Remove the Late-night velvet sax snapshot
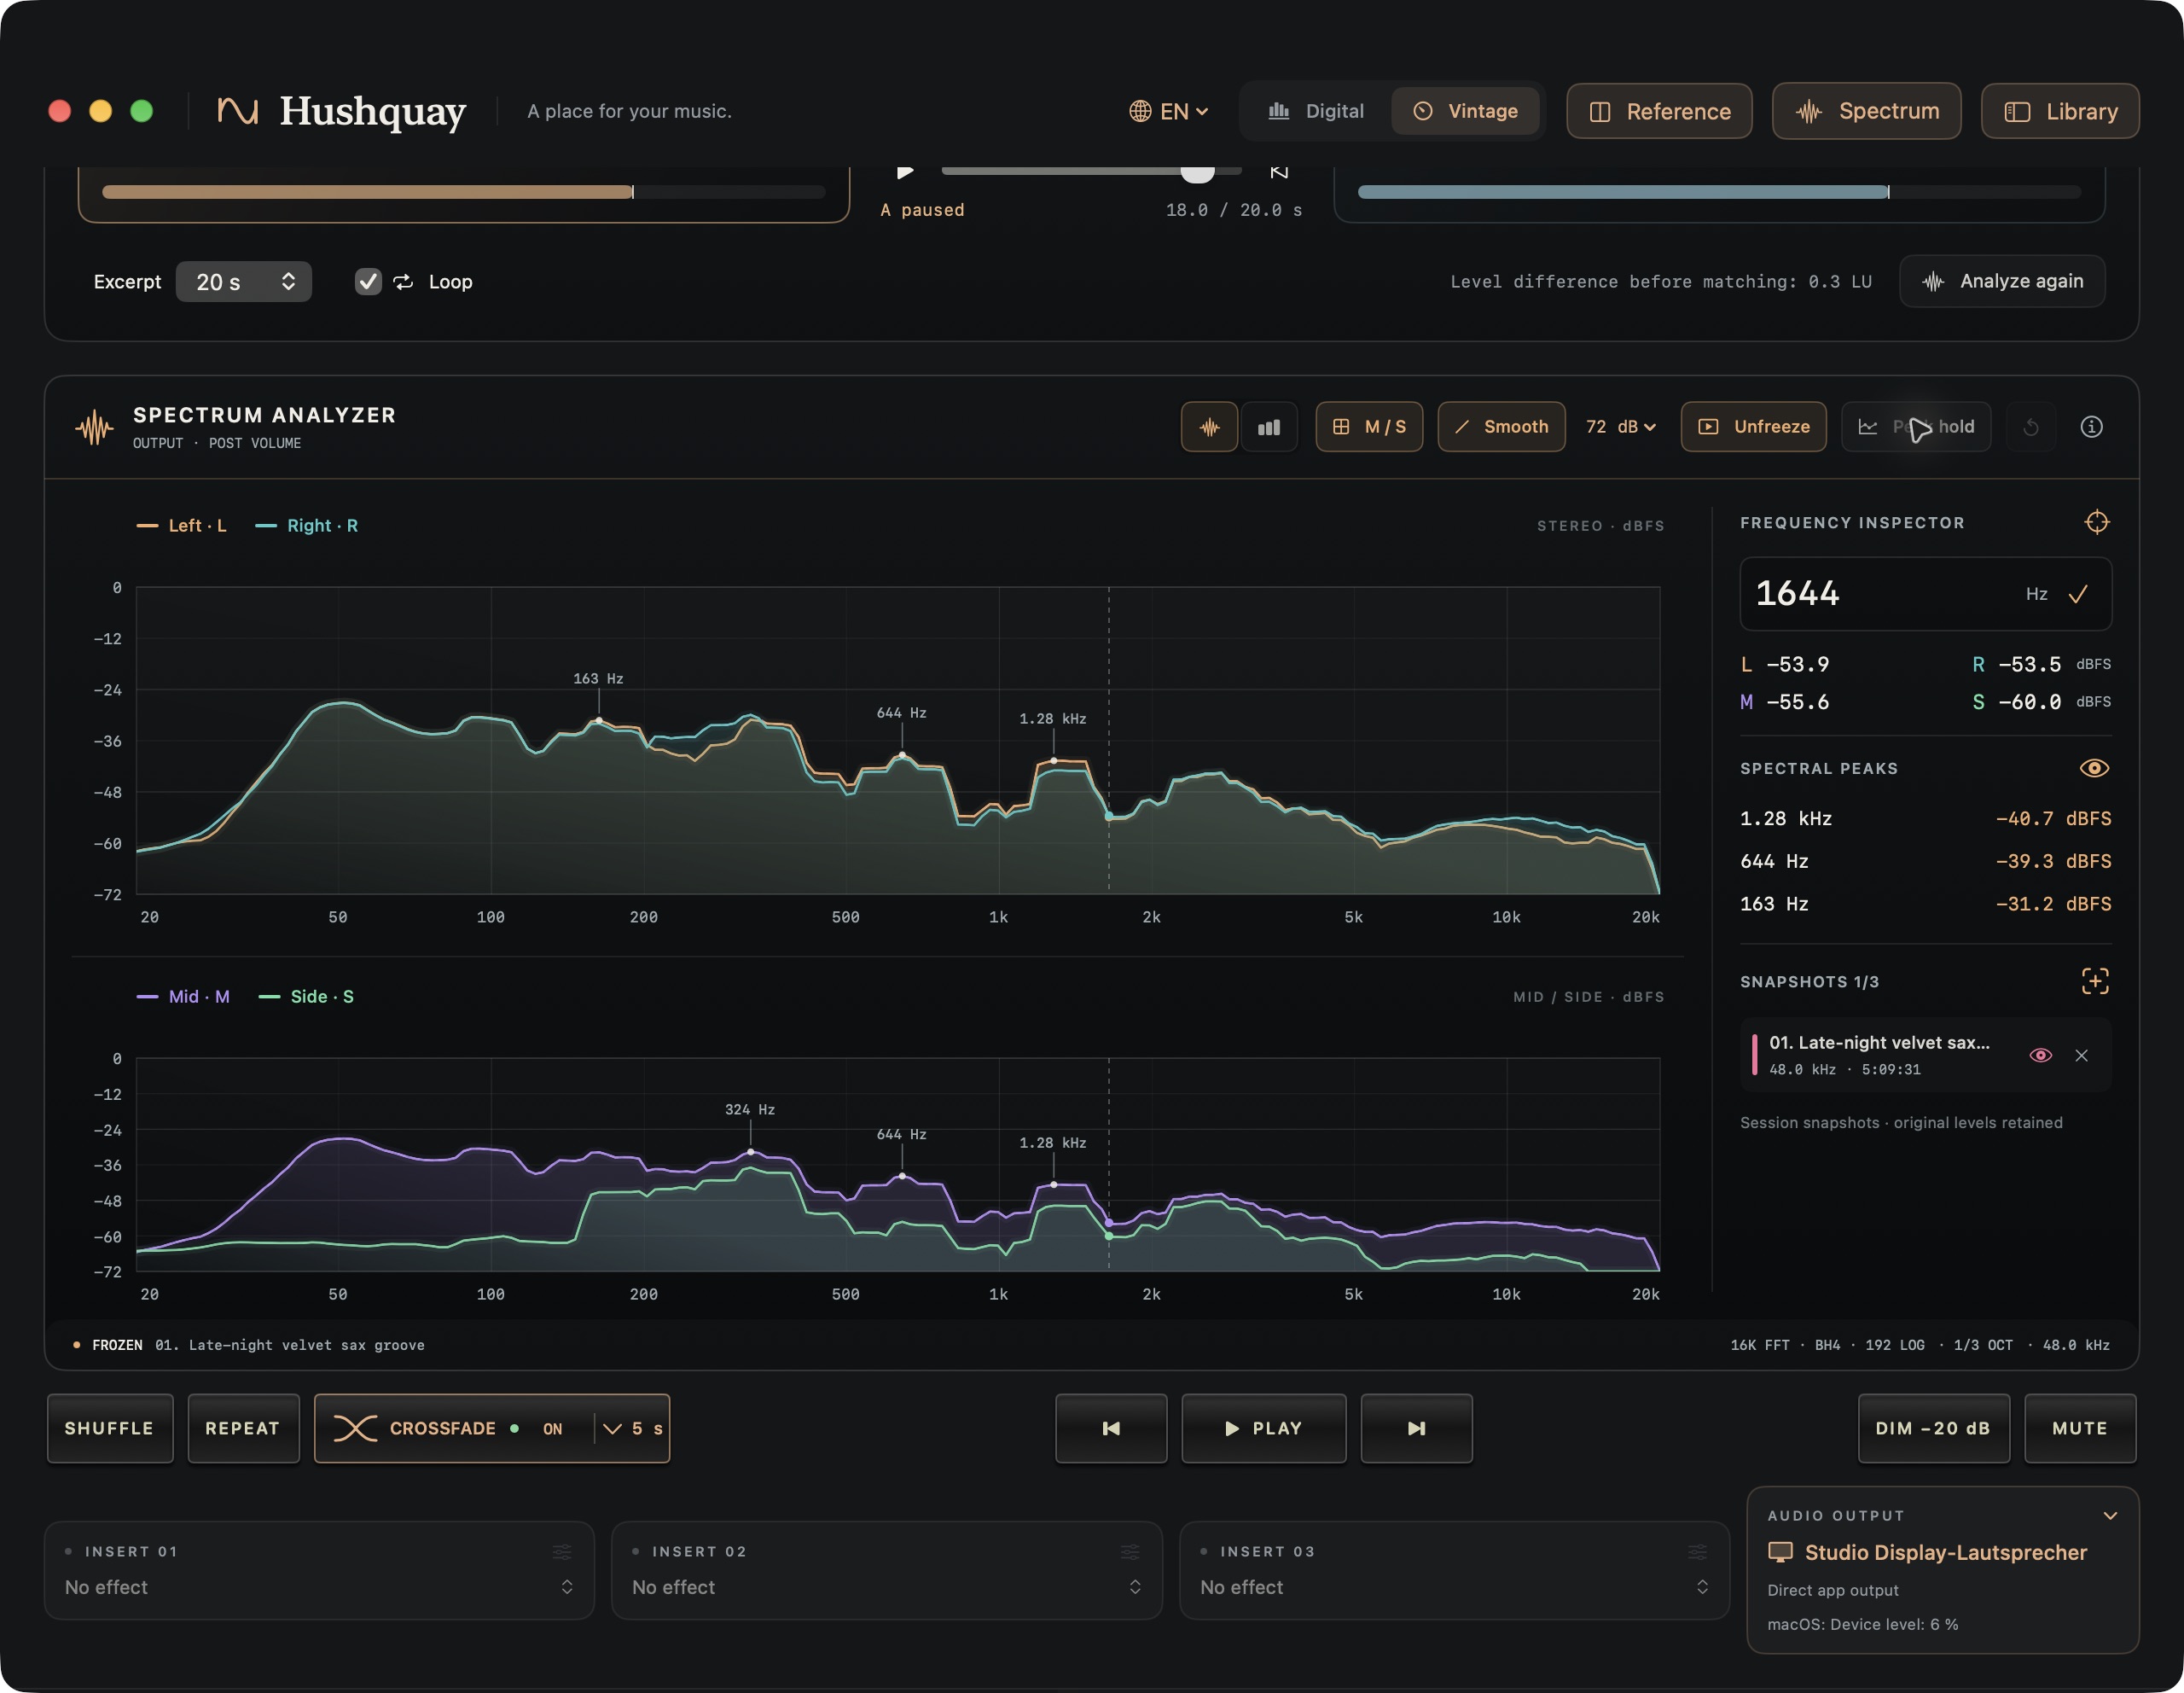This screenshot has width=2184, height=1693. [x=2081, y=1055]
